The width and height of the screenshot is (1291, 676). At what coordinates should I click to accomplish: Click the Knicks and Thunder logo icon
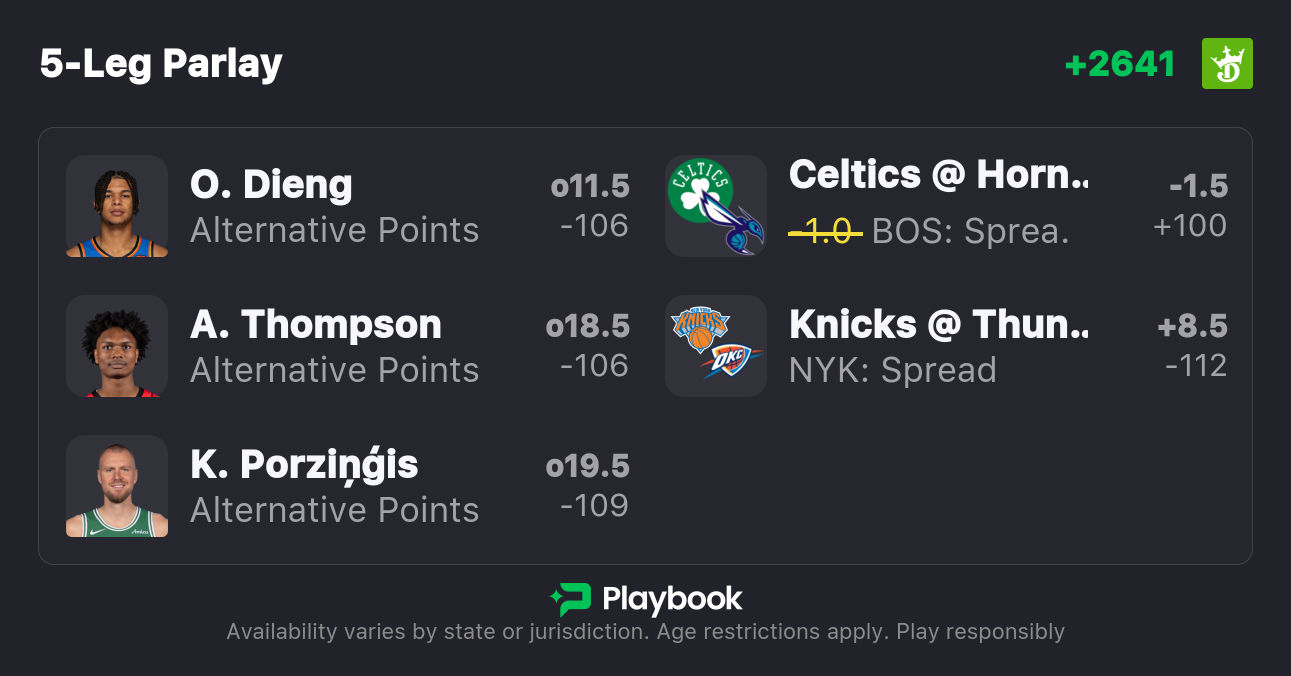click(716, 346)
